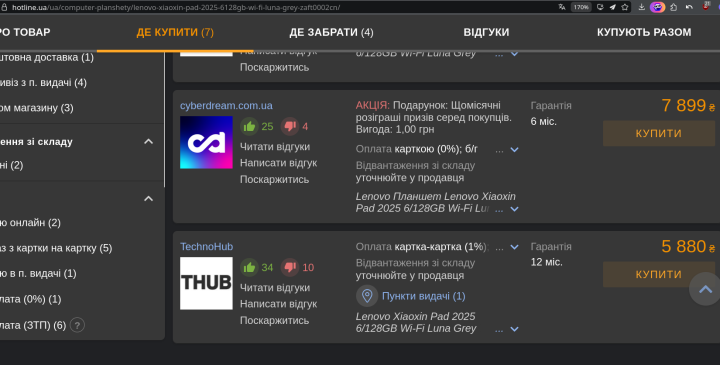Viewport: 720px width, 365px height.
Task: Open the ДЕ ЗАБРАТИ (4) tab
Action: pyautogui.click(x=331, y=32)
